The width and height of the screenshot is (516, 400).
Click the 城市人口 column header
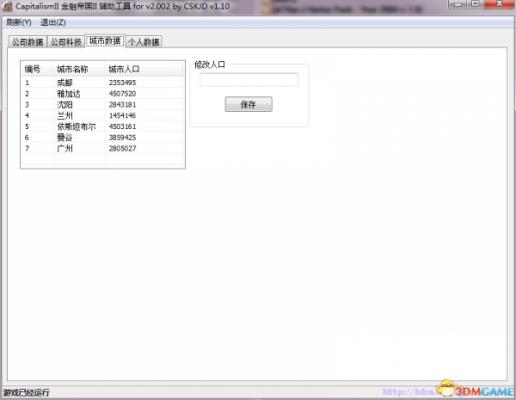pos(145,69)
